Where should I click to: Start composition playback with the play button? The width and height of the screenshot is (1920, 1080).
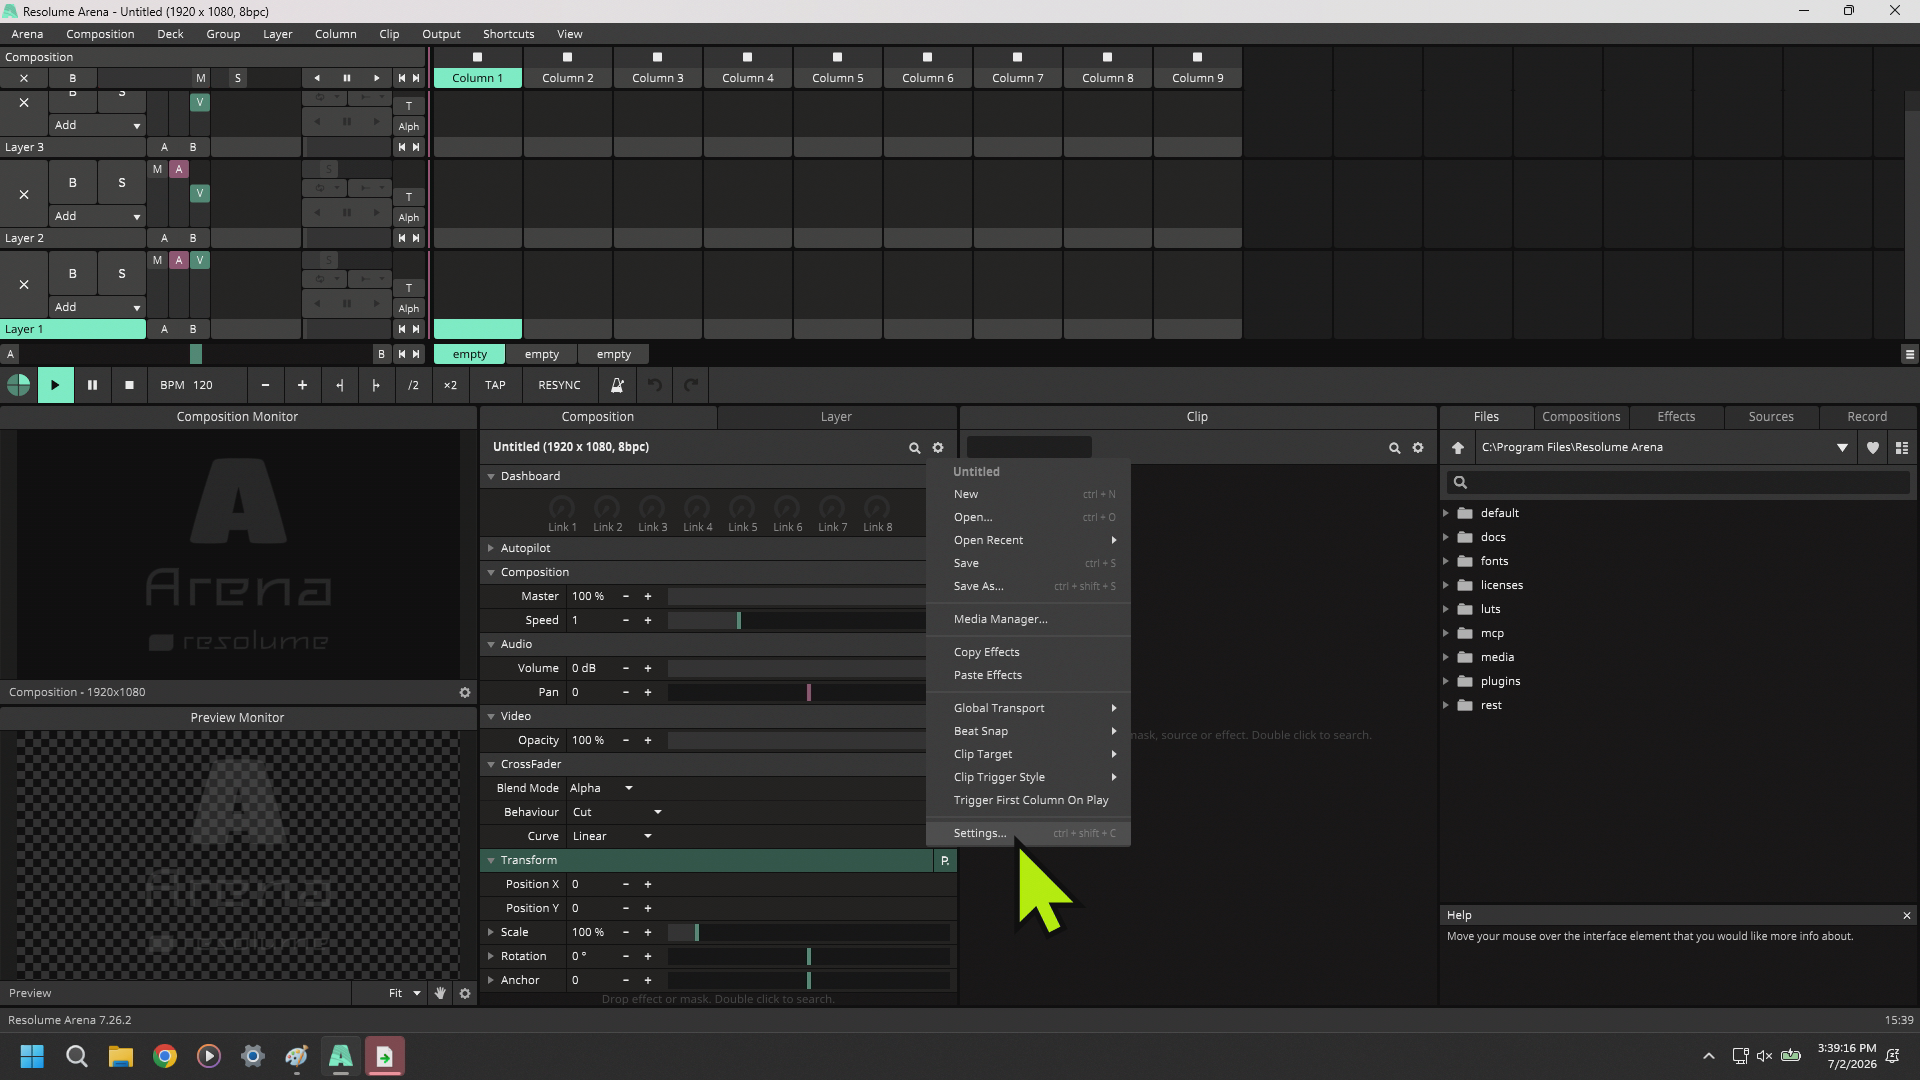click(55, 385)
